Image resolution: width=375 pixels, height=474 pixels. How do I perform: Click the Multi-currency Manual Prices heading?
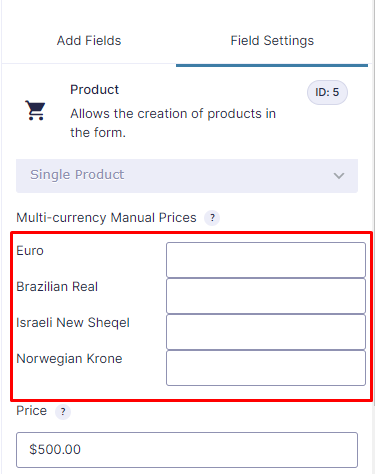click(x=106, y=218)
